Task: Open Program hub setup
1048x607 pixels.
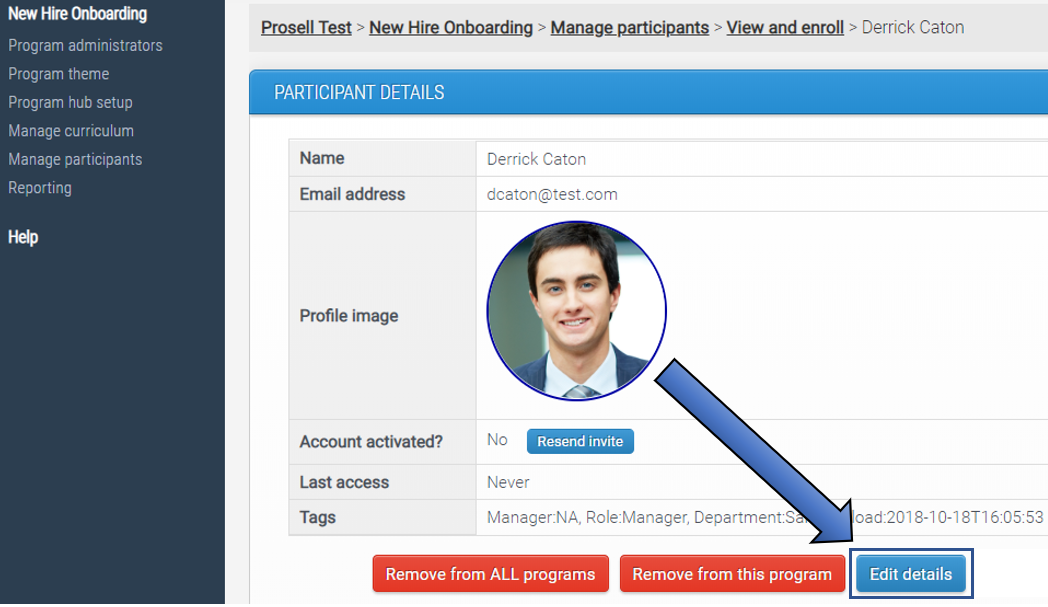Action: (x=70, y=102)
